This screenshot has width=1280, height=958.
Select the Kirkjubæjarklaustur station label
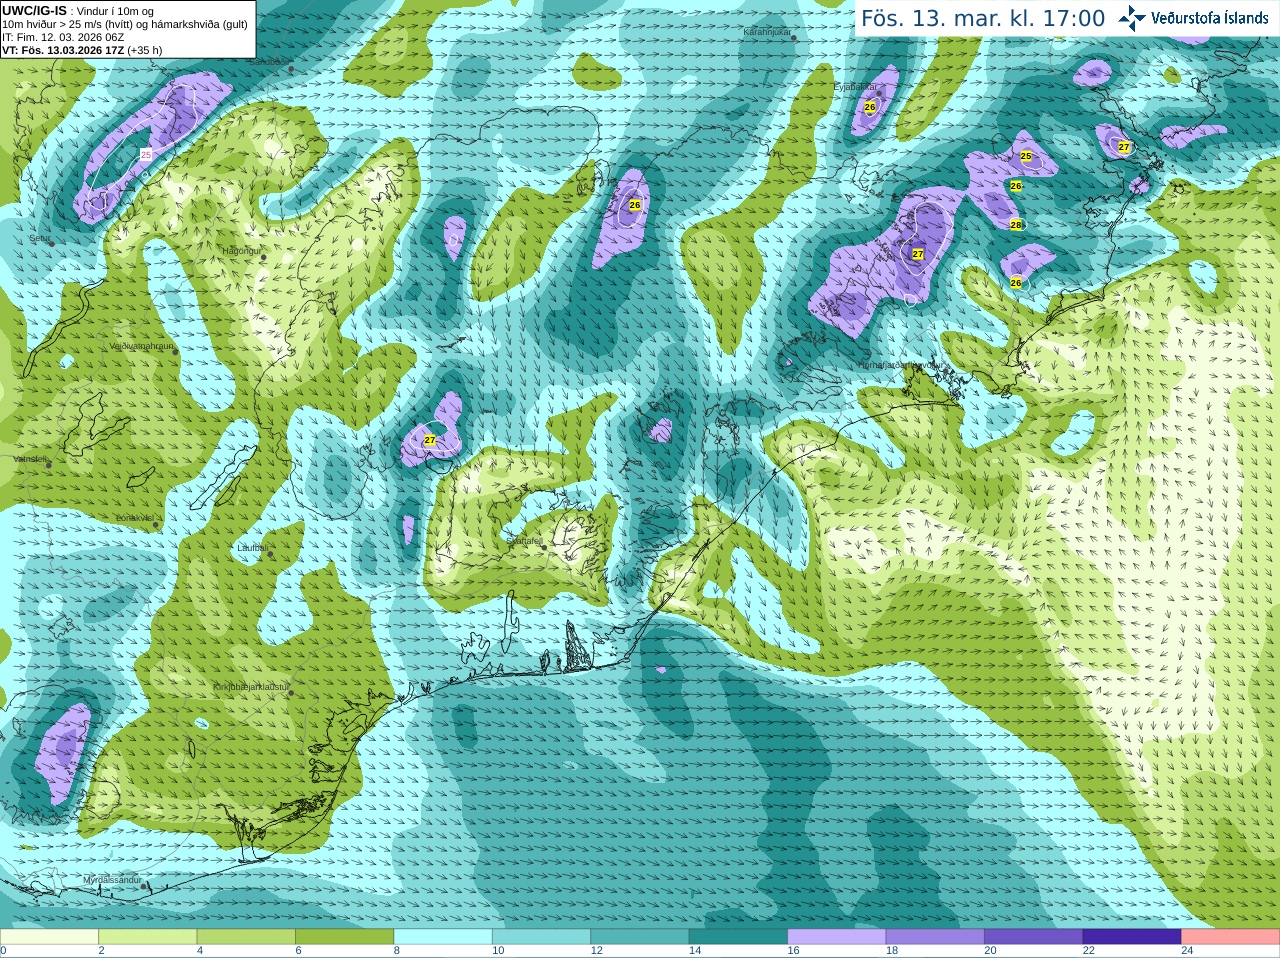coord(251,687)
